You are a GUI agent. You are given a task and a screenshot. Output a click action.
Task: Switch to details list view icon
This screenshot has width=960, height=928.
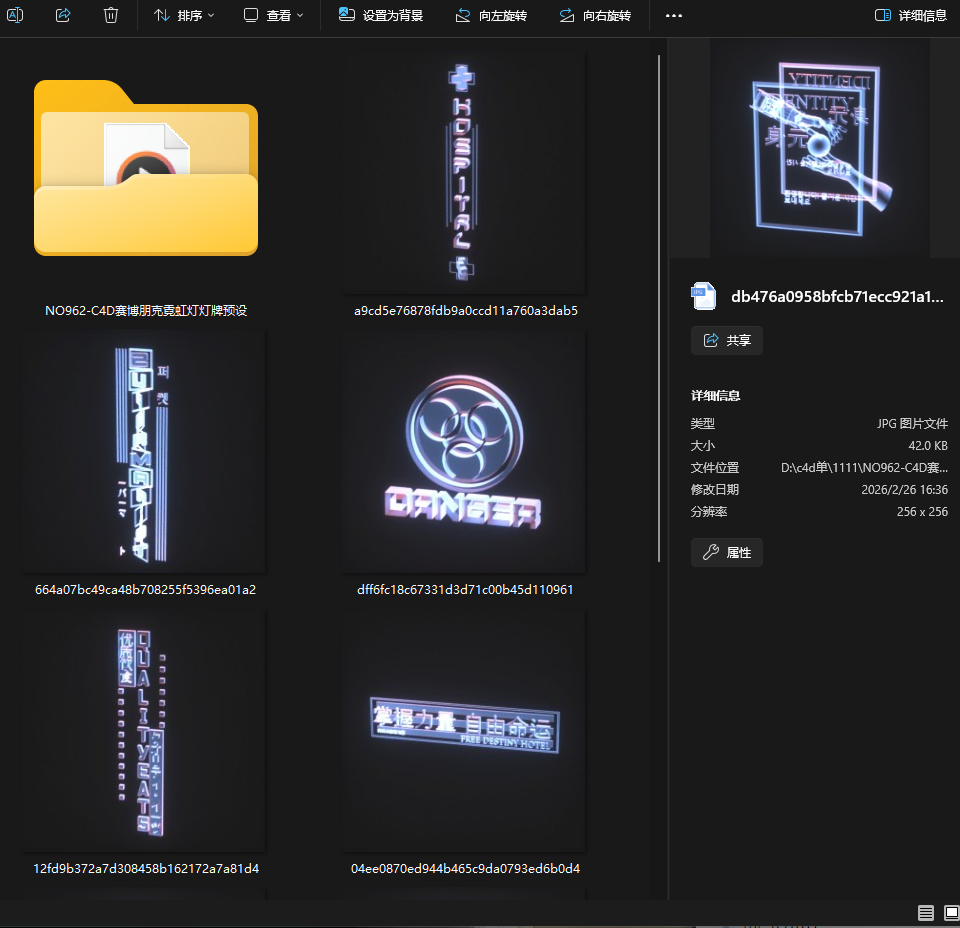[926, 913]
